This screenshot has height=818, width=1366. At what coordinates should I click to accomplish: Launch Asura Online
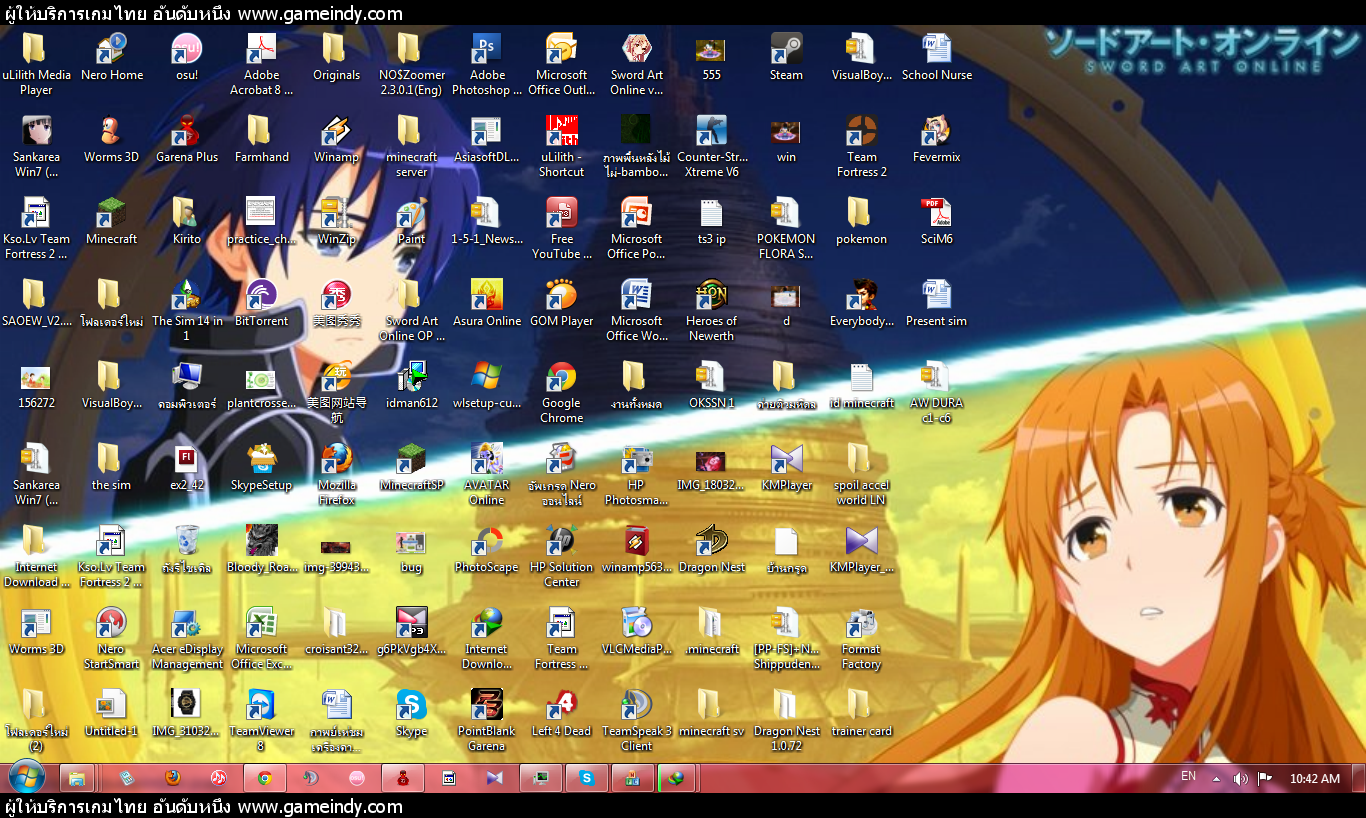click(x=487, y=303)
